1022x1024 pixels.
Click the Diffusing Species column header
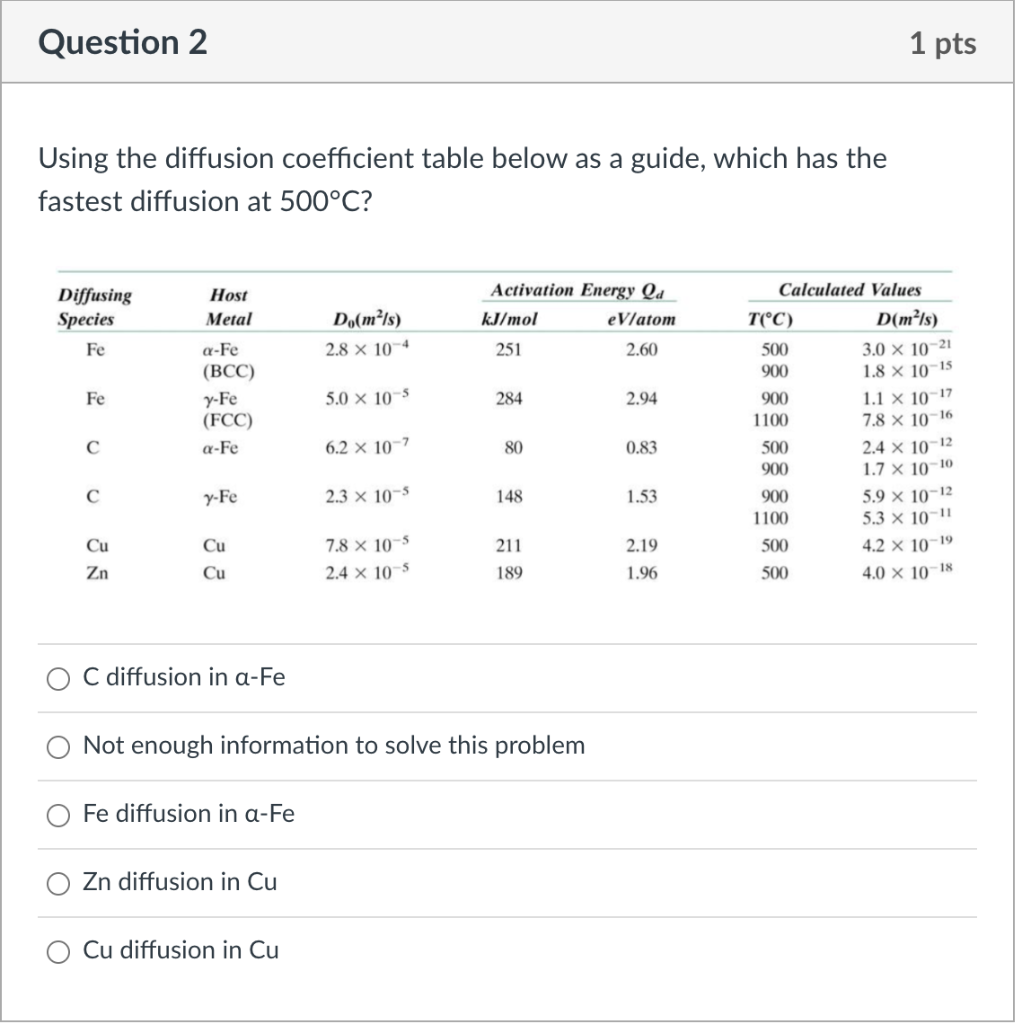click(x=92, y=305)
